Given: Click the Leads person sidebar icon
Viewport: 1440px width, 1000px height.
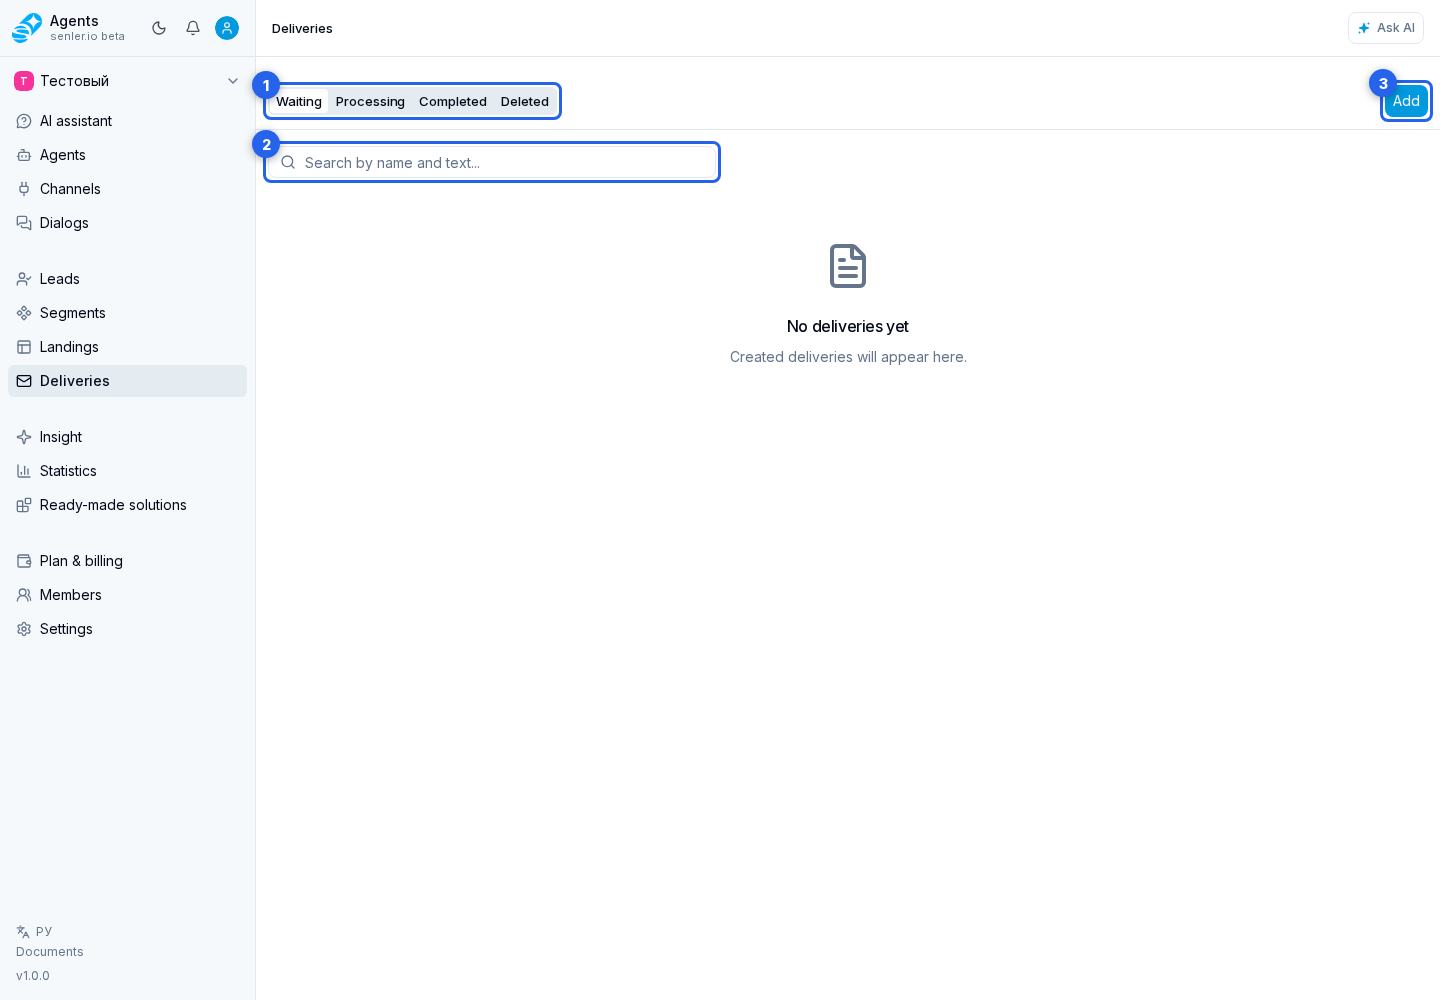Looking at the screenshot, I should point(24,279).
